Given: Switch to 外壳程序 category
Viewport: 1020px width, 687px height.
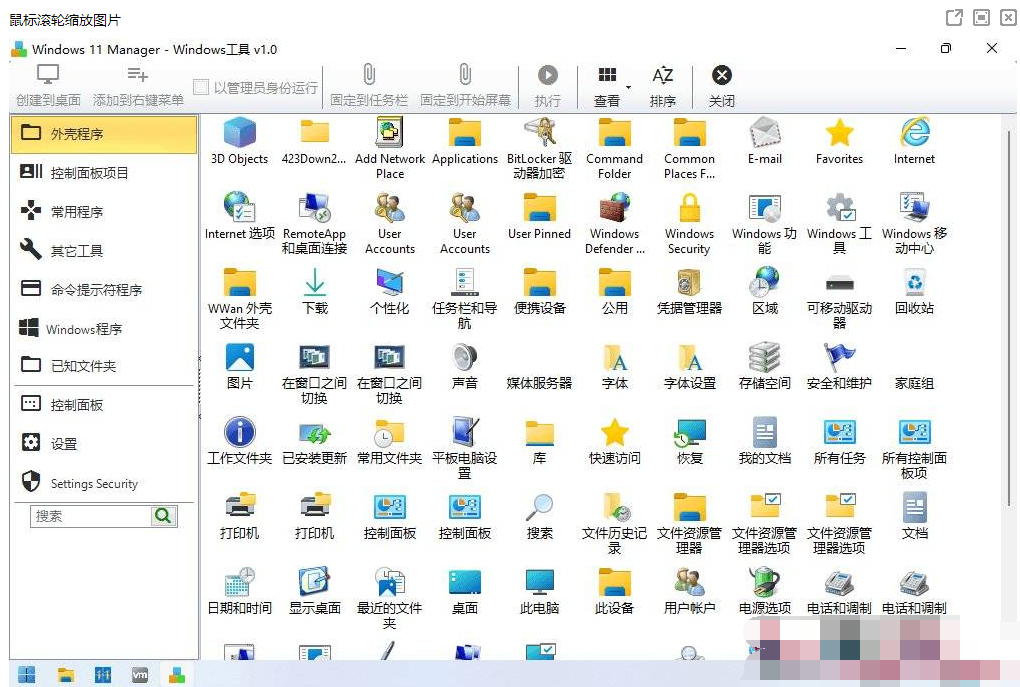Looking at the screenshot, I should click(104, 134).
